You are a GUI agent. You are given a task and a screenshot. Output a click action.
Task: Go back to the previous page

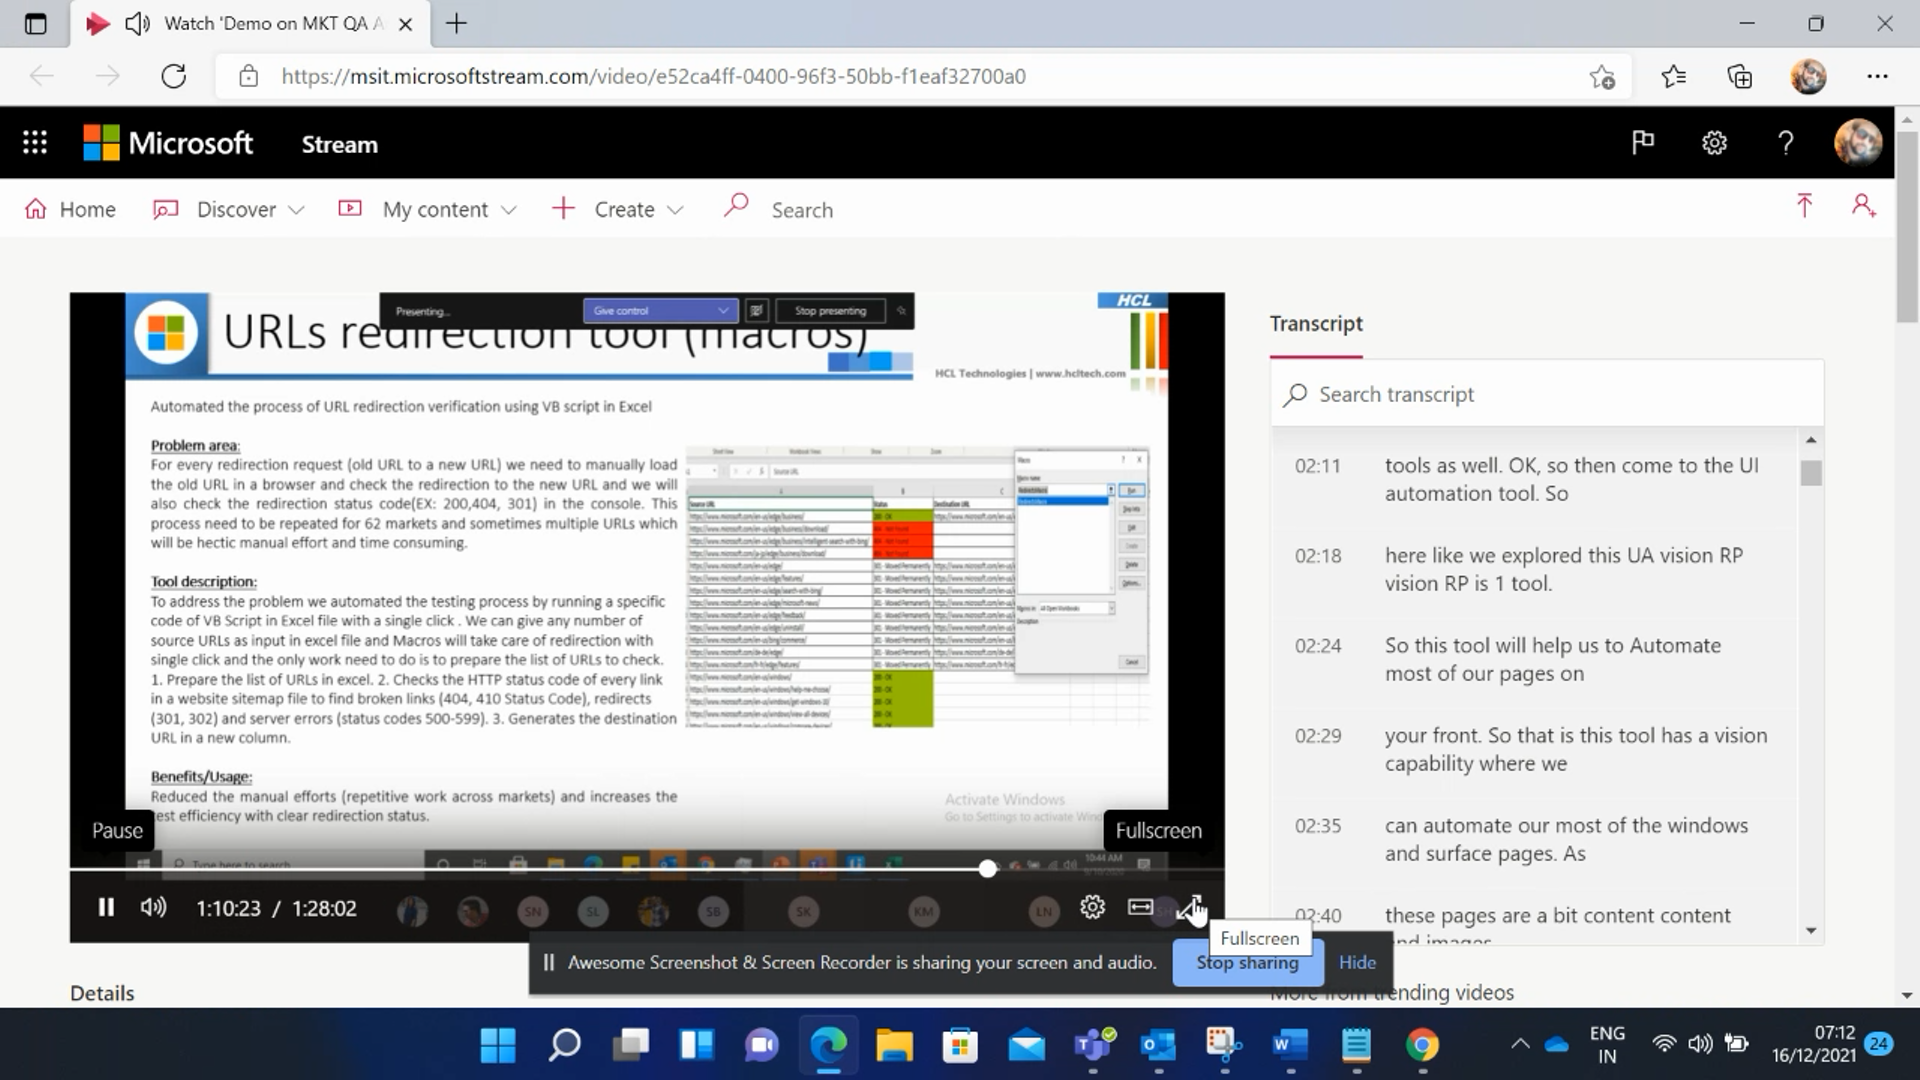tap(42, 76)
